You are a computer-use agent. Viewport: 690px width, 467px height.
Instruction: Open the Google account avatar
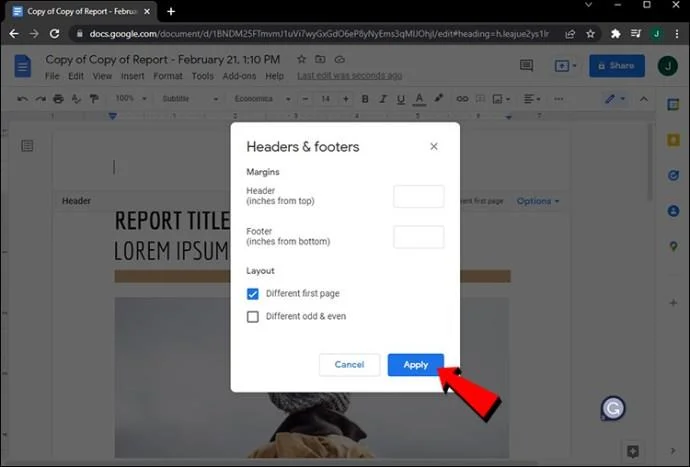pyautogui.click(x=668, y=66)
